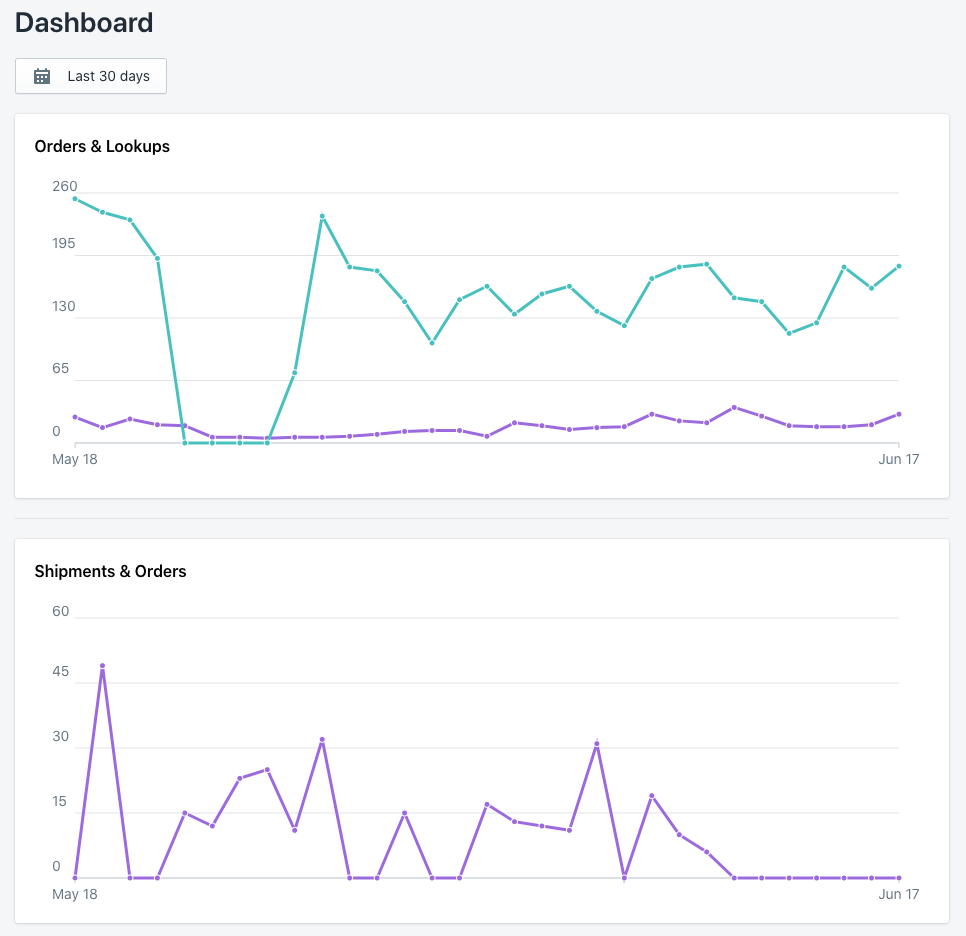Viewport: 966px width, 936px height.
Task: Click the last shipments point at Jun 17
Action: (x=899, y=877)
